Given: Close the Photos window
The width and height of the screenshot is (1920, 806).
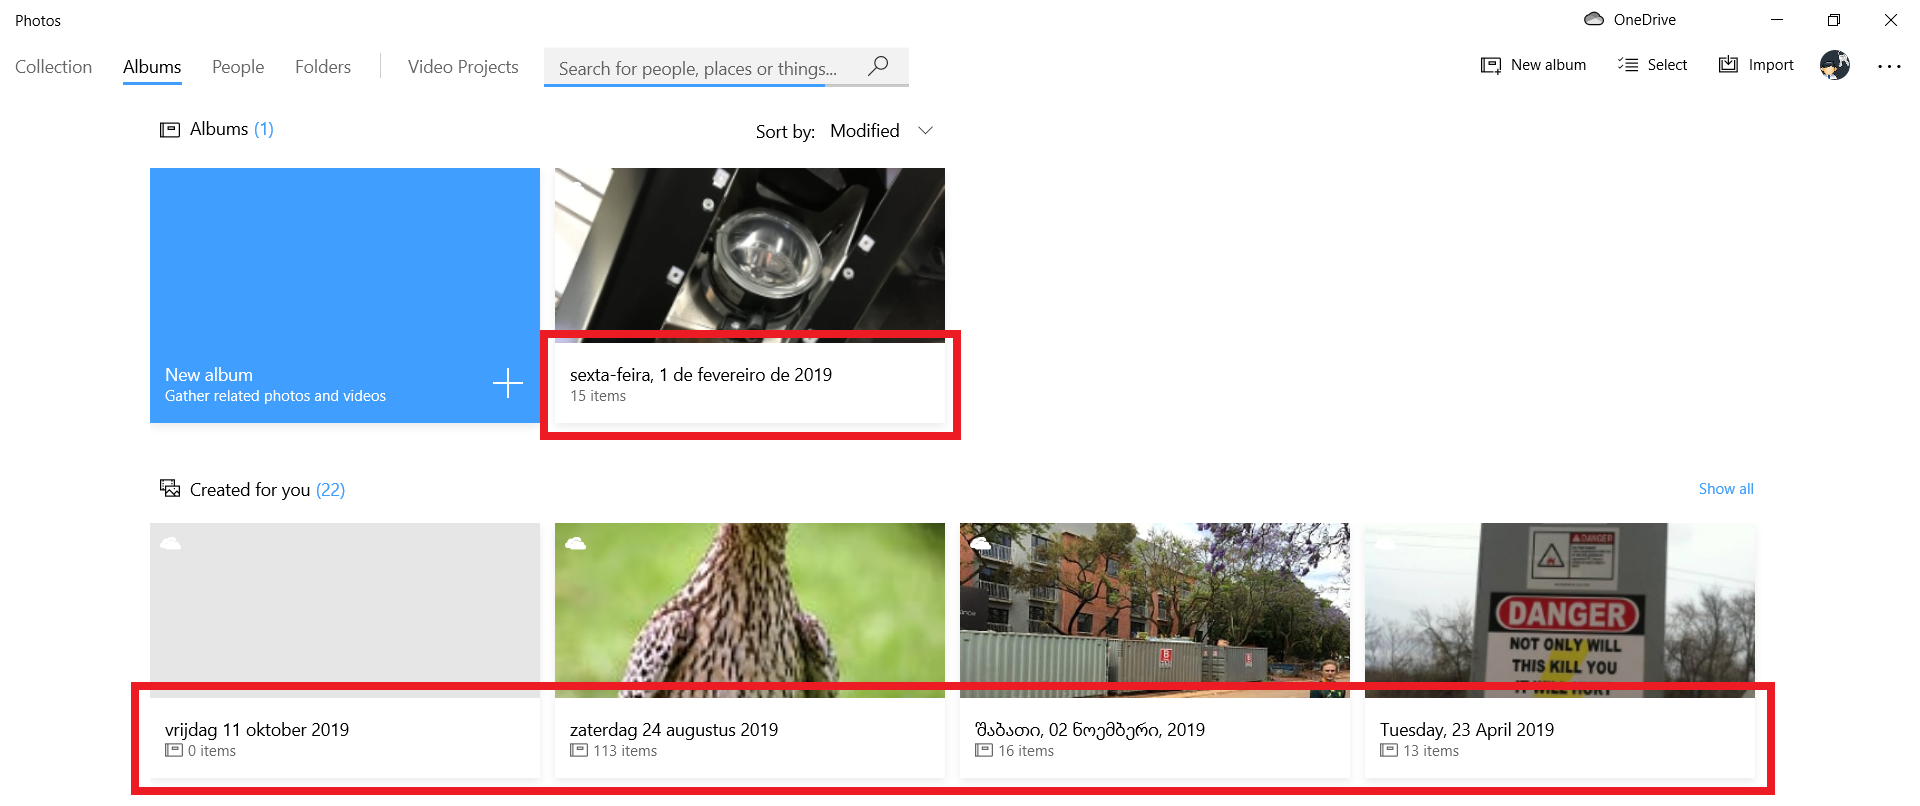Looking at the screenshot, I should (x=1891, y=20).
